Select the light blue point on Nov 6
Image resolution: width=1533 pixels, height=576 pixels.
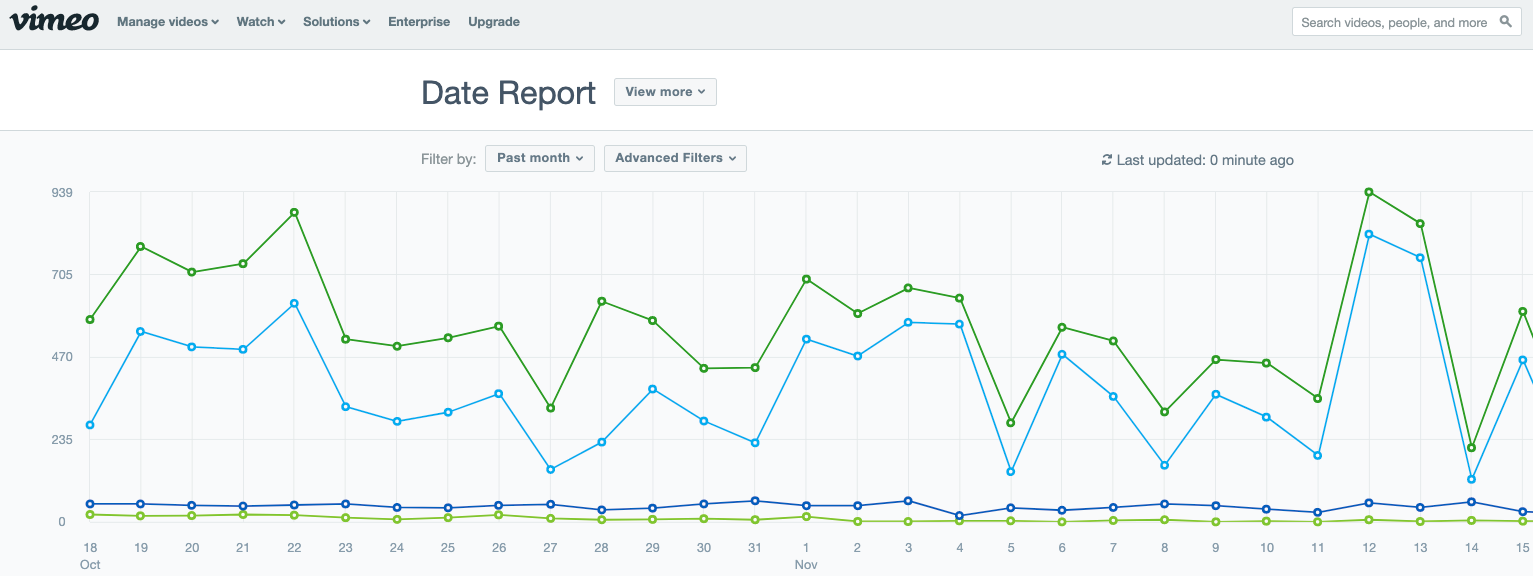[x=1062, y=354]
